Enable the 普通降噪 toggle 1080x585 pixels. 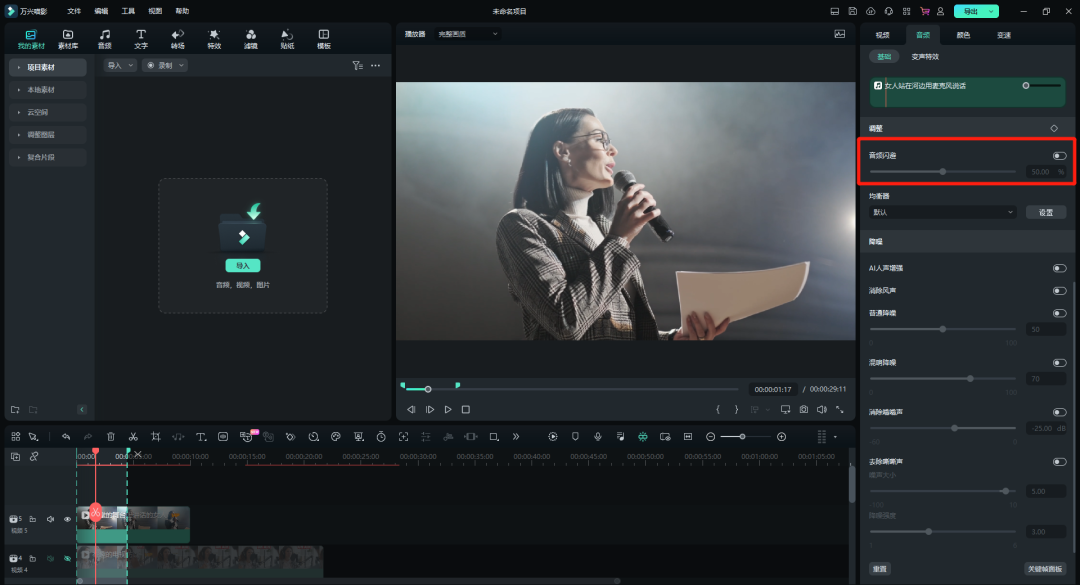(x=1059, y=313)
